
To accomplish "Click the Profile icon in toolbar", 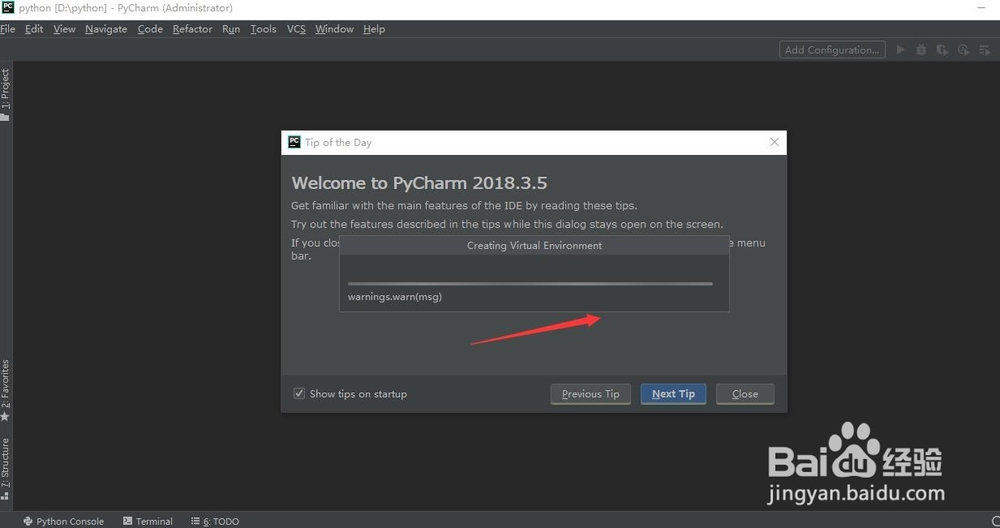I will [963, 50].
